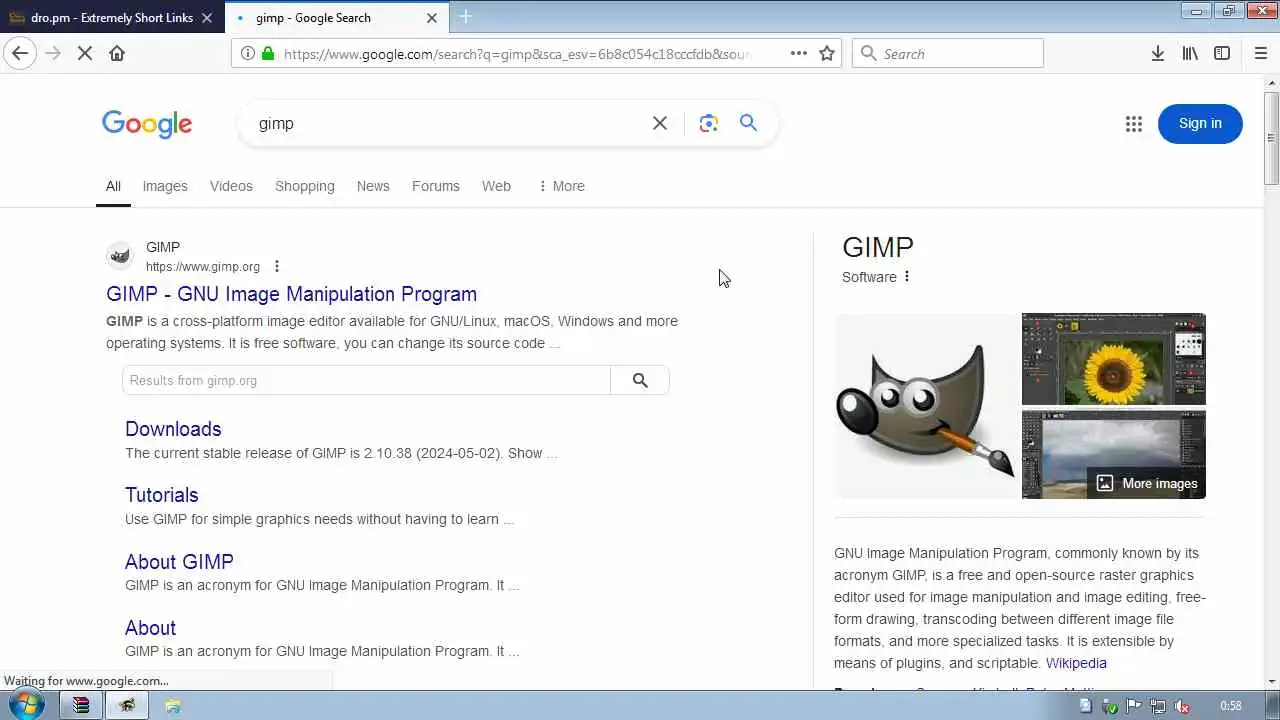Click the page vertical scrollbar thumb
Image resolution: width=1280 pixels, height=720 pixels.
click(x=1271, y=137)
